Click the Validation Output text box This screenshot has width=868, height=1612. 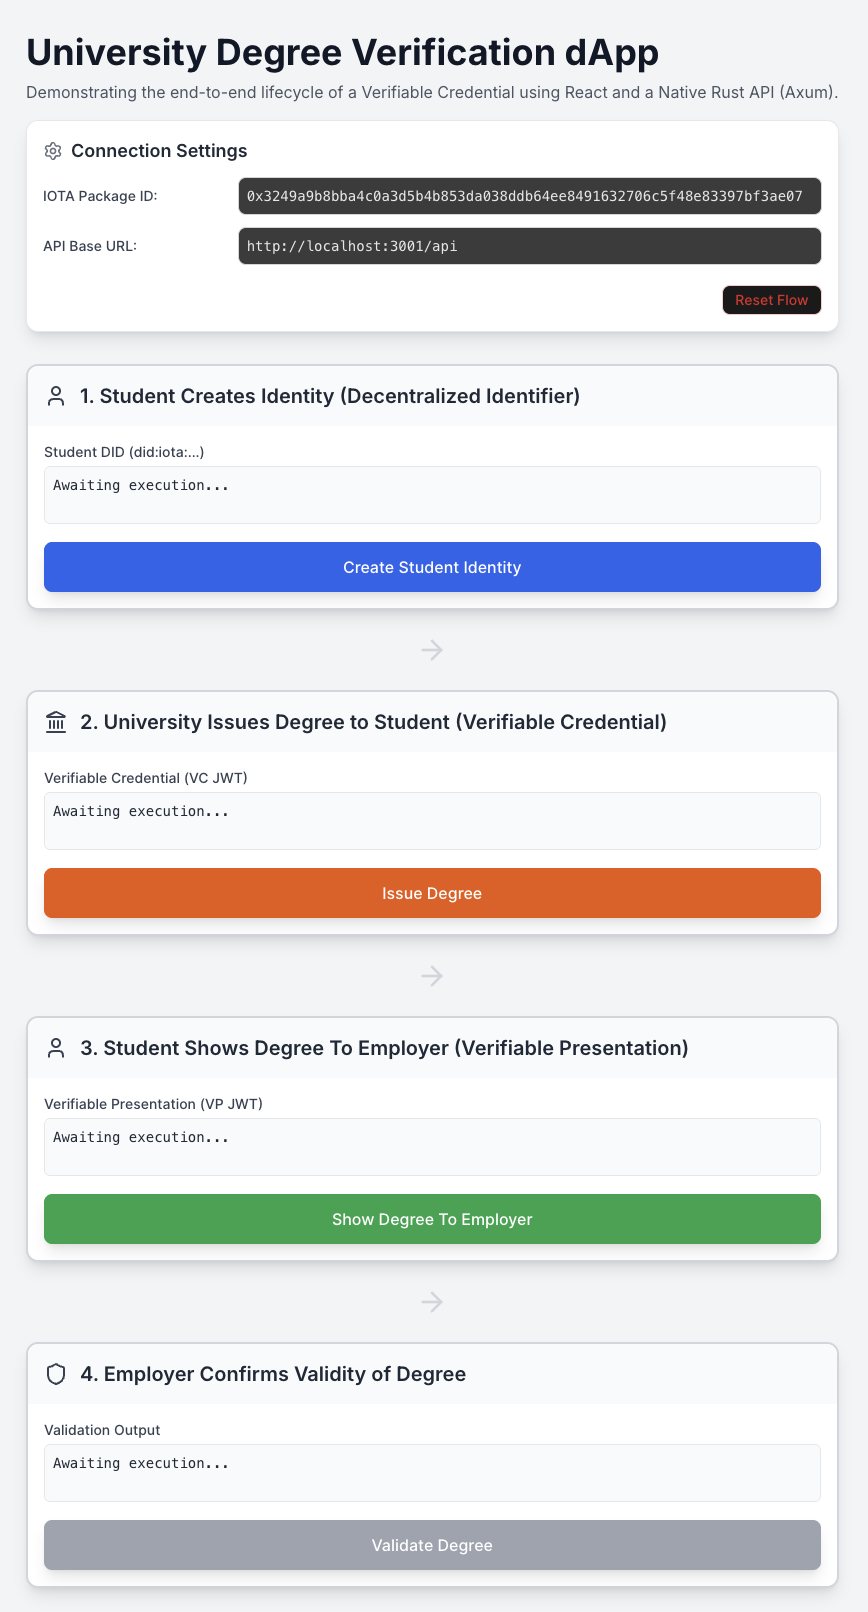pos(432,1473)
